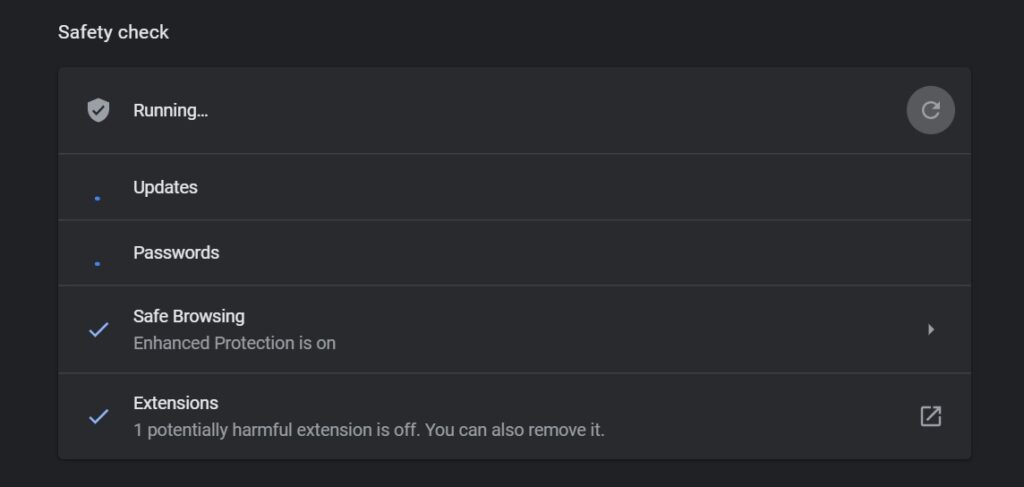Image resolution: width=1024 pixels, height=487 pixels.
Task: Open extensions via the external link icon
Action: click(x=930, y=416)
